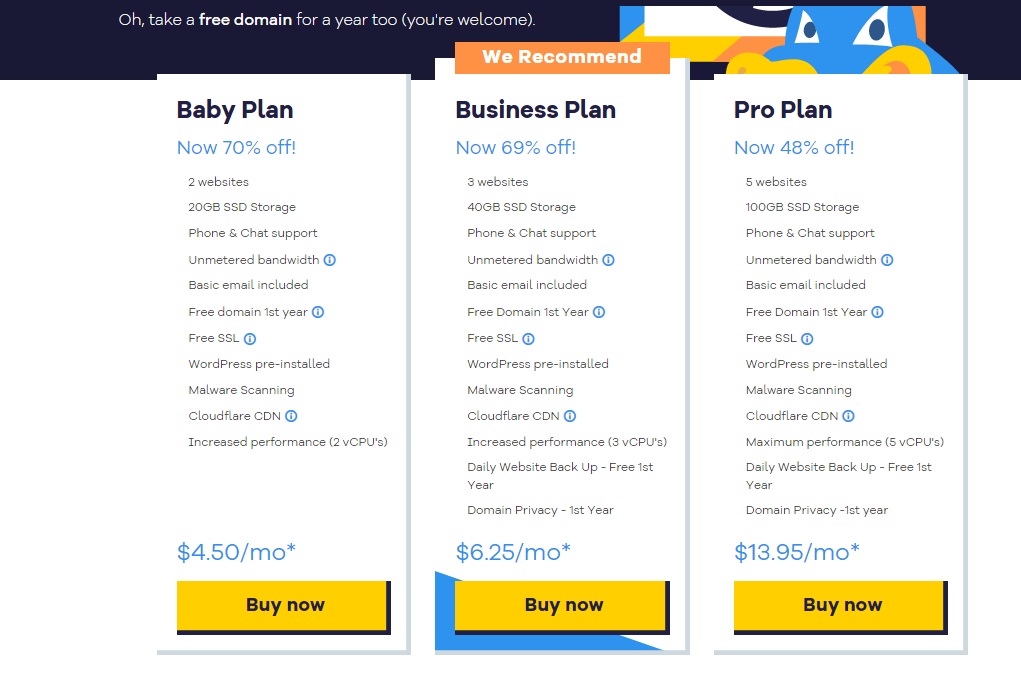Open info icon for Pro Plan Free Domain 1st Year
1021x677 pixels.
click(877, 312)
